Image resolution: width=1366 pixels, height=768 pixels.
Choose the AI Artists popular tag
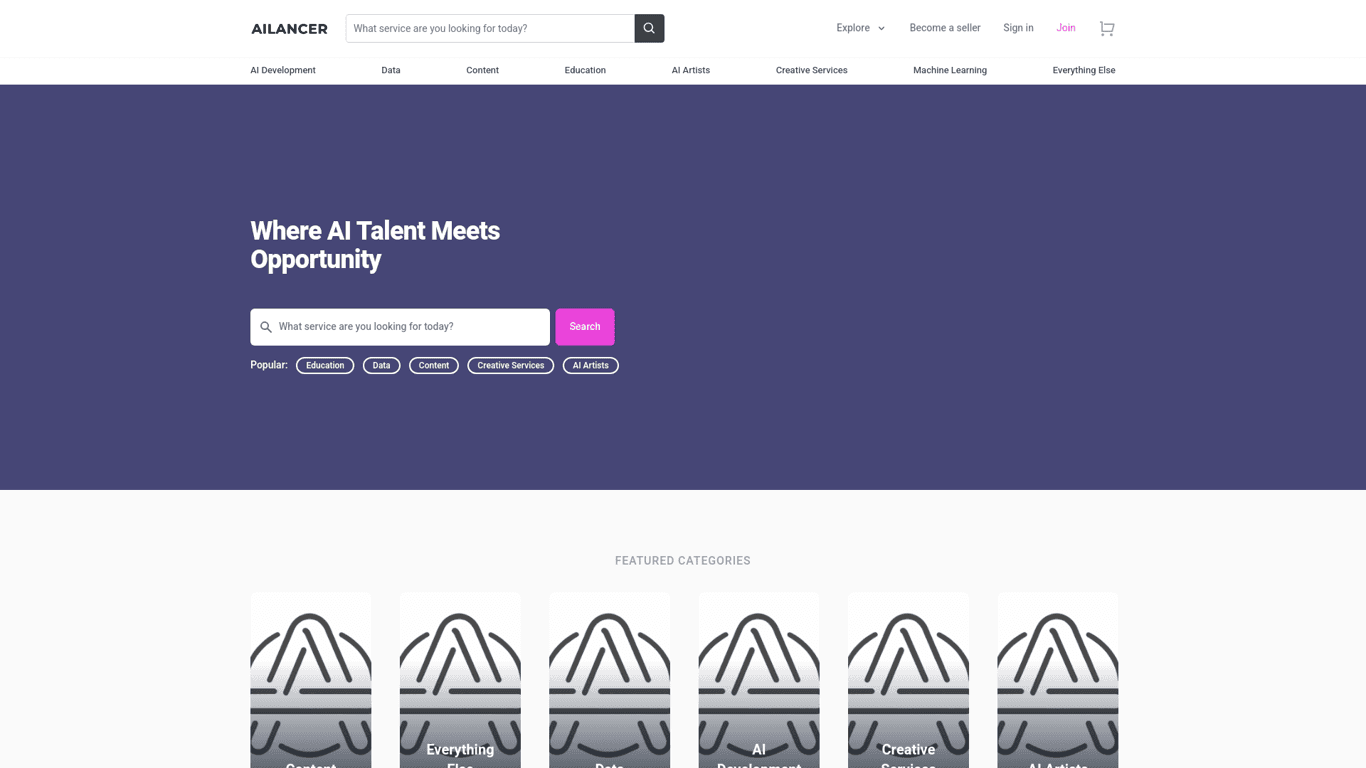click(590, 366)
